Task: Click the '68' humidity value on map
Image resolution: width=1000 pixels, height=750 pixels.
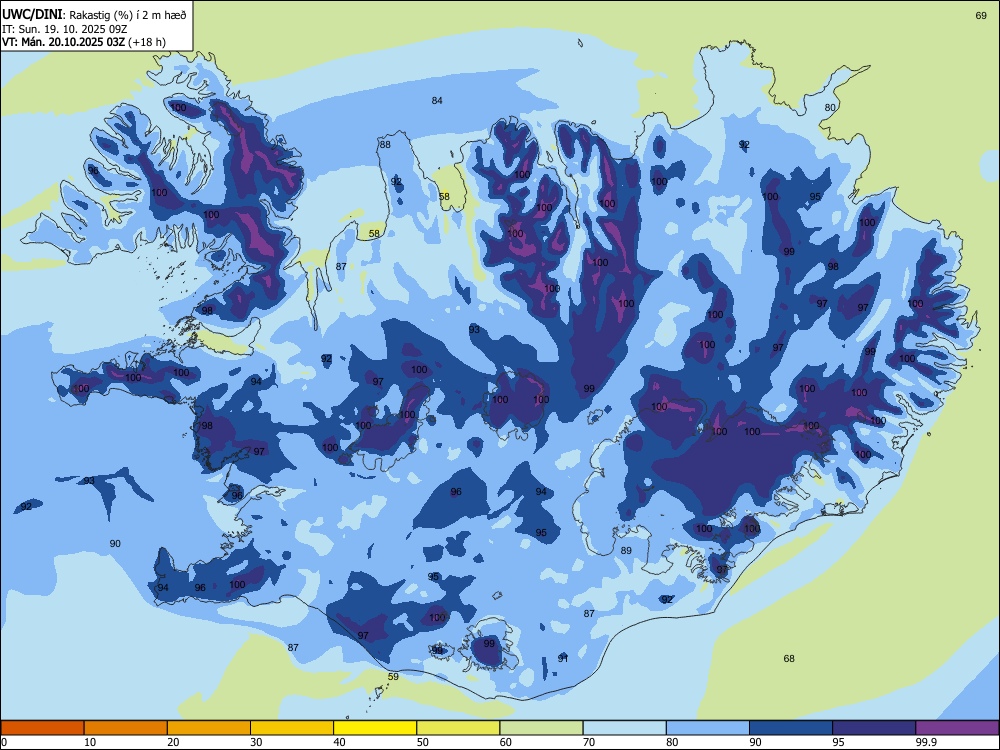Action: pyautogui.click(x=789, y=658)
